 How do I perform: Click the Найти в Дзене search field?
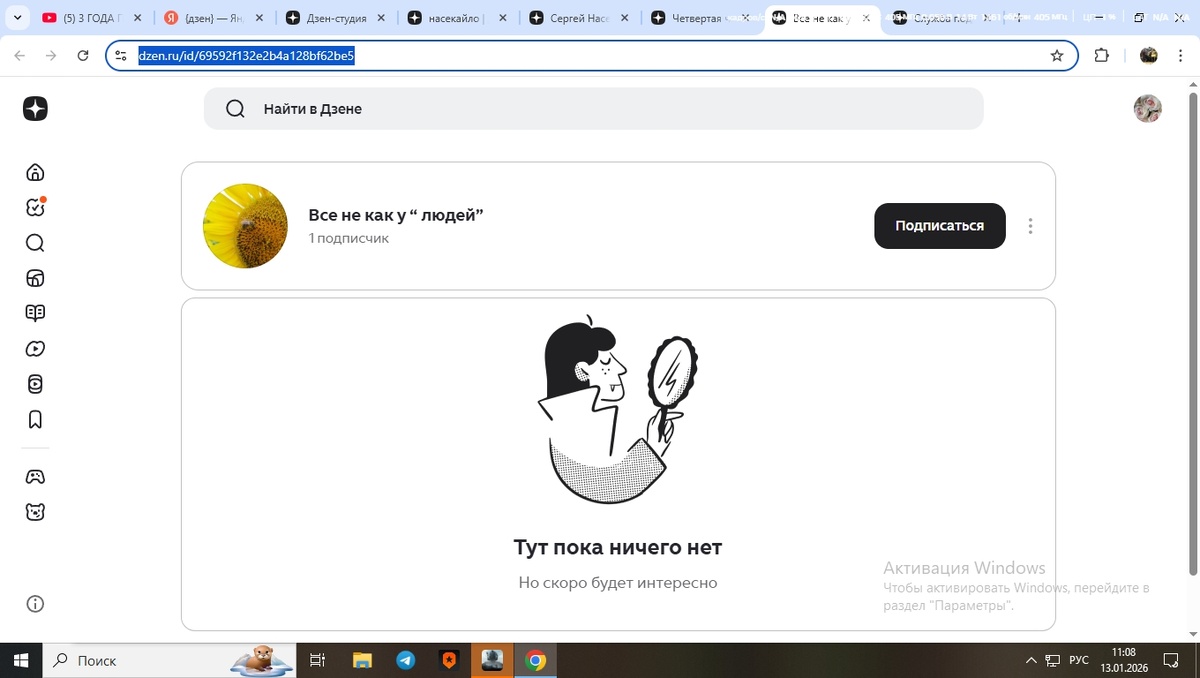[593, 109]
